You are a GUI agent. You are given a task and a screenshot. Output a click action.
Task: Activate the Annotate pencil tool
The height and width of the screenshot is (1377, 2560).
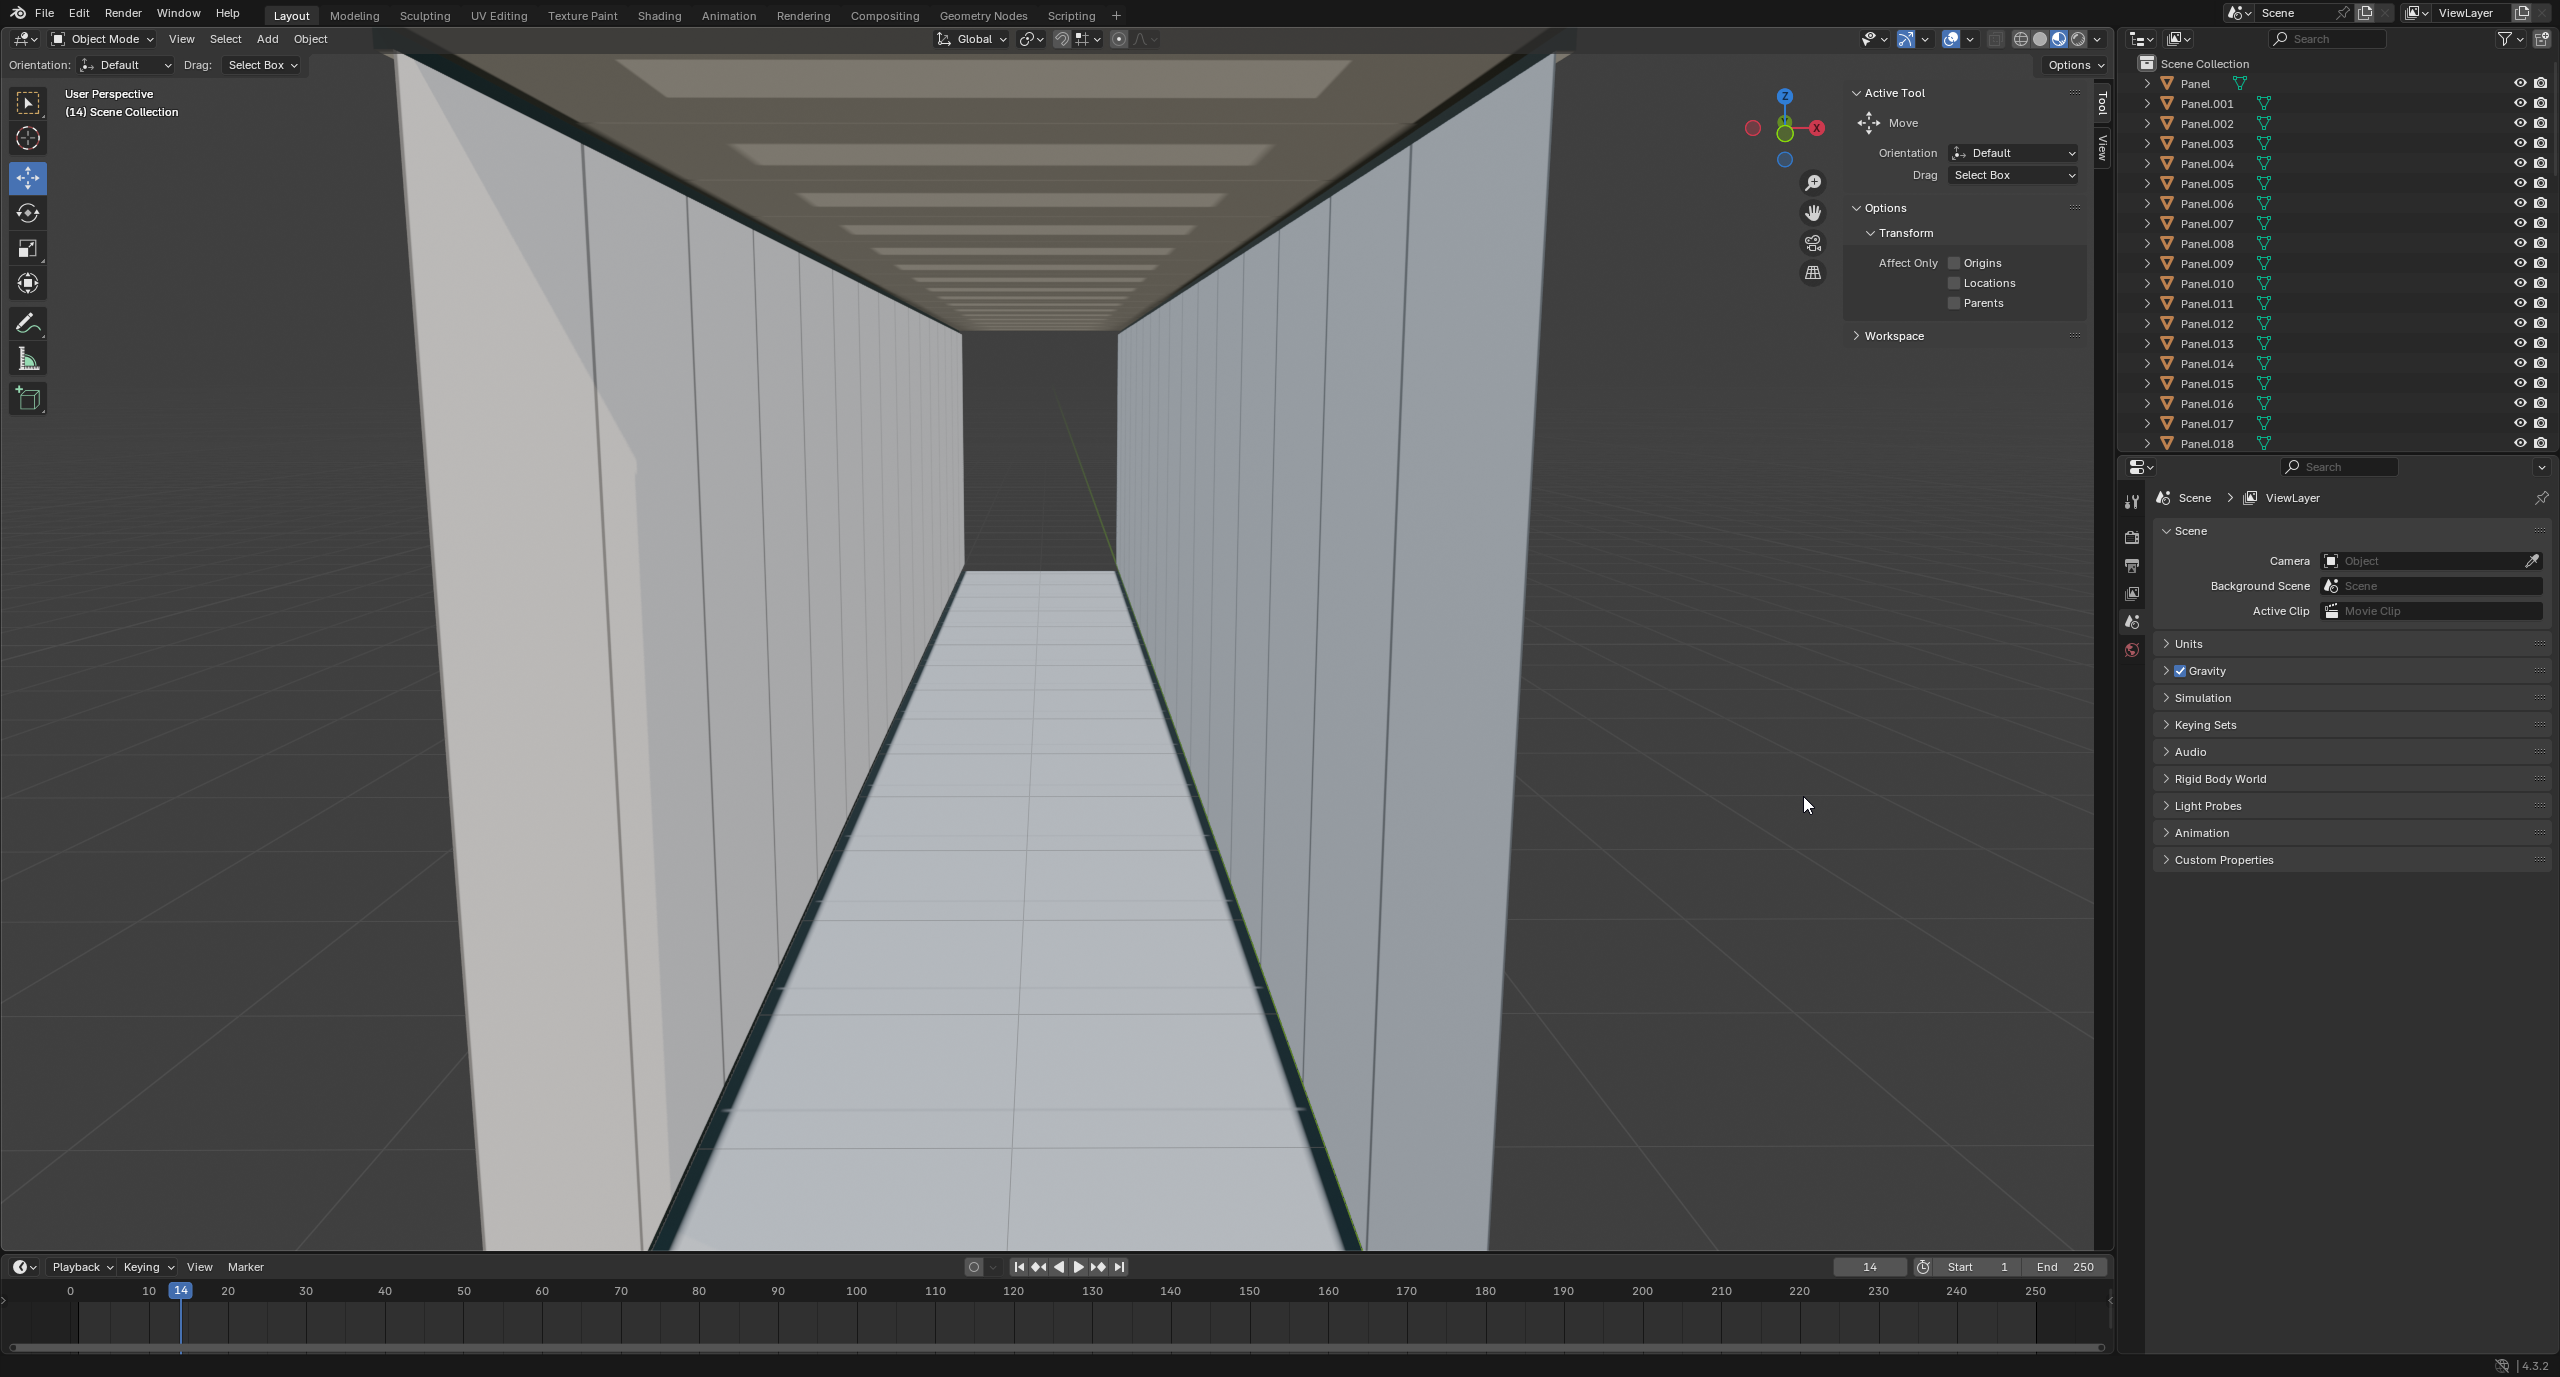point(28,324)
